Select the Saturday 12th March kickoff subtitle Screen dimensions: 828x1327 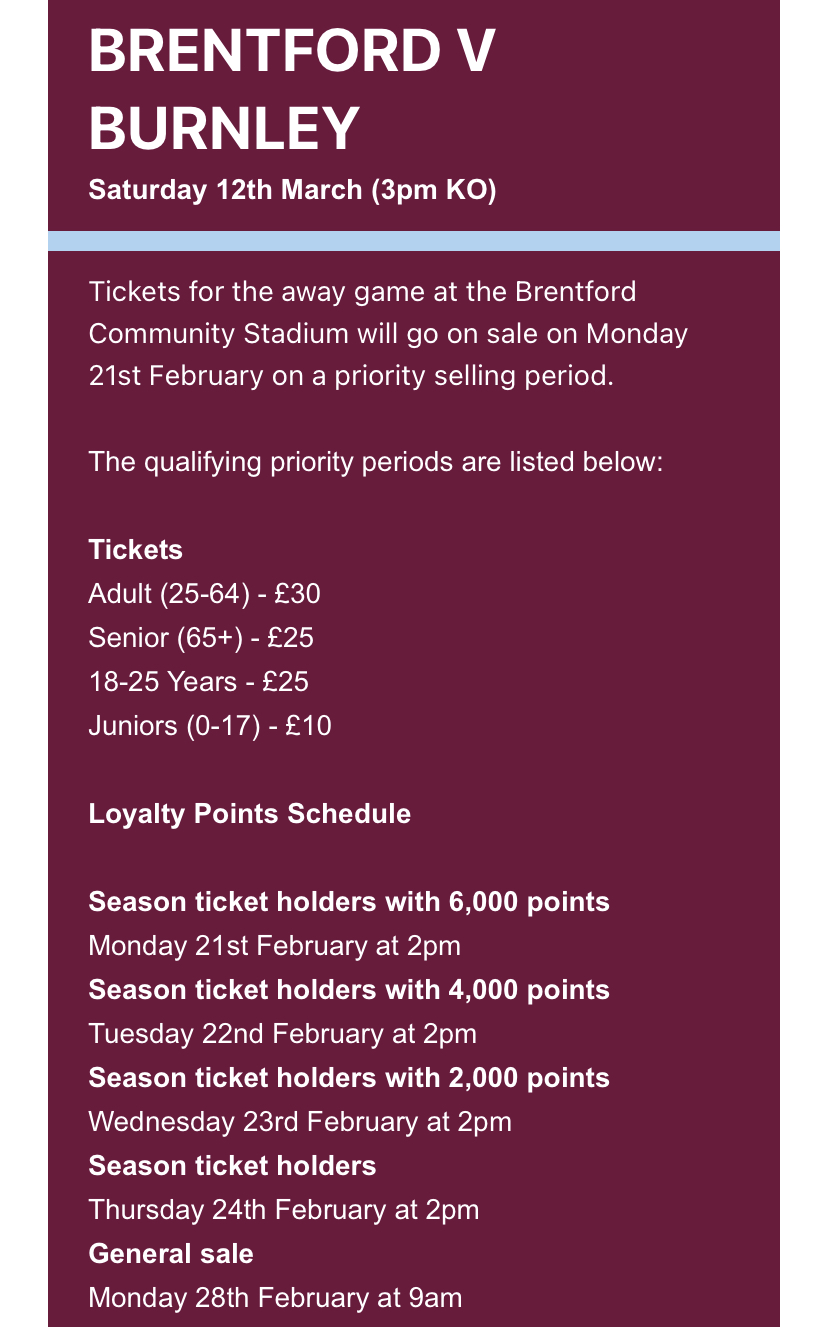coord(292,190)
